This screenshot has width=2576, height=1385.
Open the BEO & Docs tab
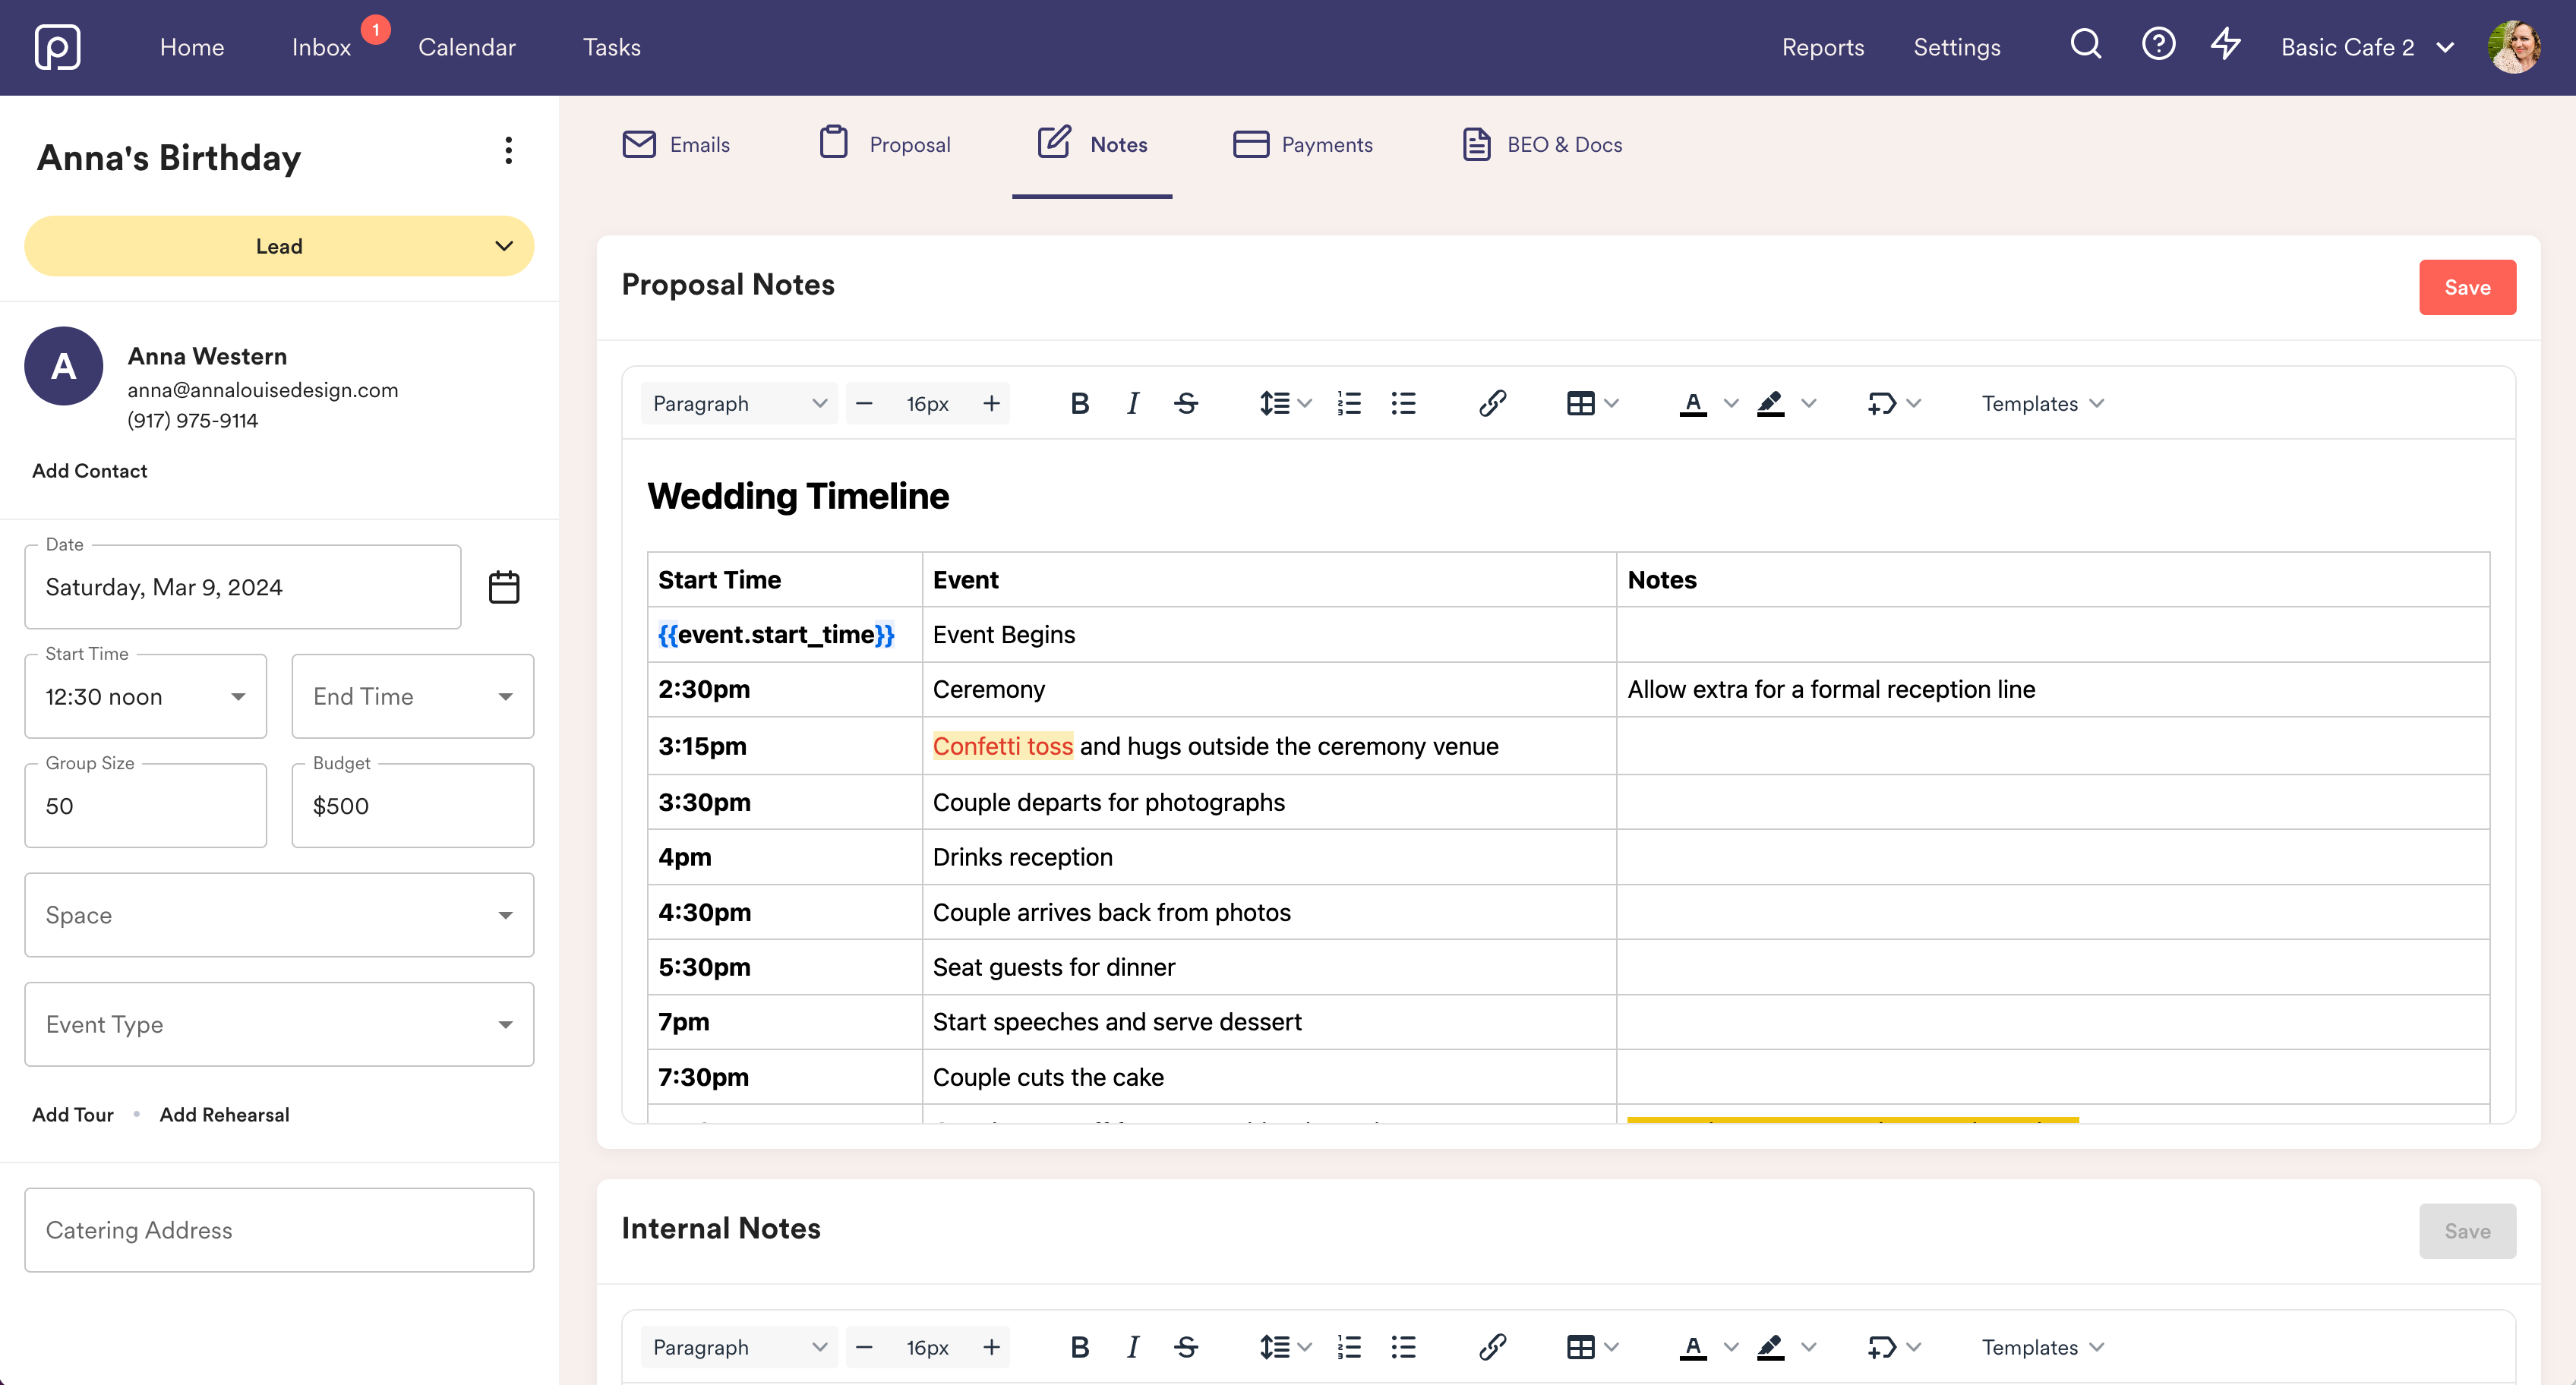pyautogui.click(x=1542, y=145)
